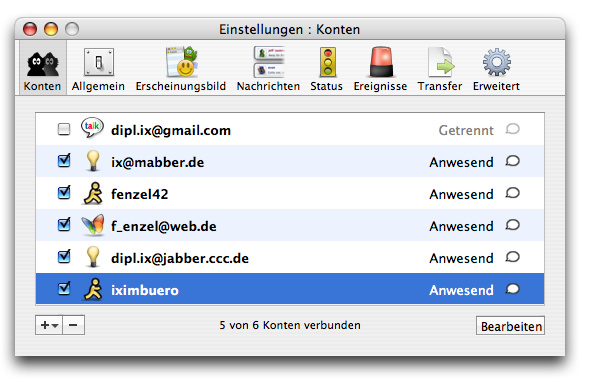Open the Status traffic light pane

coord(327,69)
